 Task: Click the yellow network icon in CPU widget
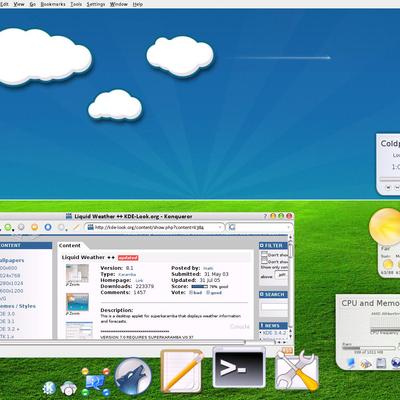pyautogui.click(x=366, y=363)
